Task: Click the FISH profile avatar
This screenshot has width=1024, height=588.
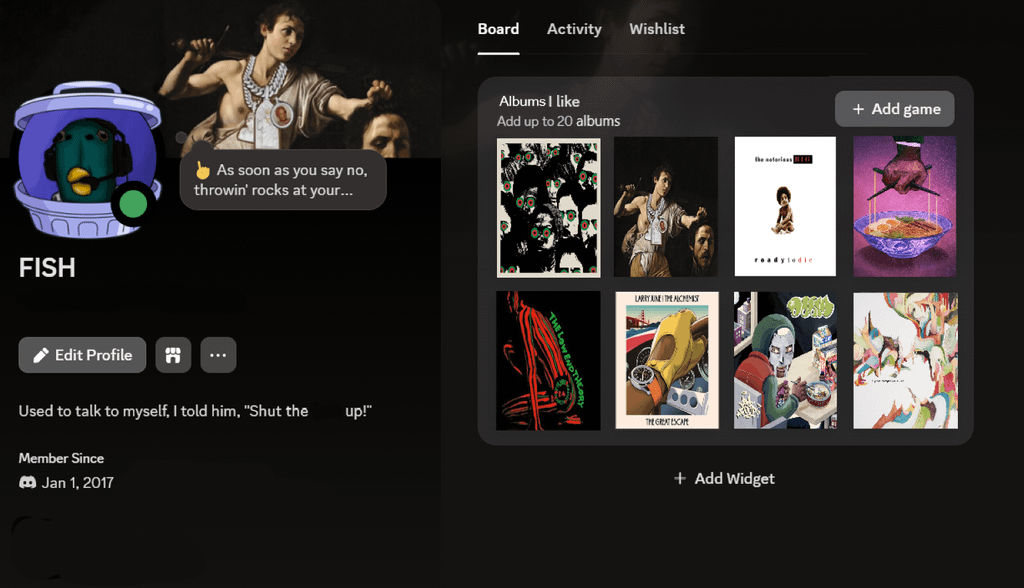Action: (88, 161)
